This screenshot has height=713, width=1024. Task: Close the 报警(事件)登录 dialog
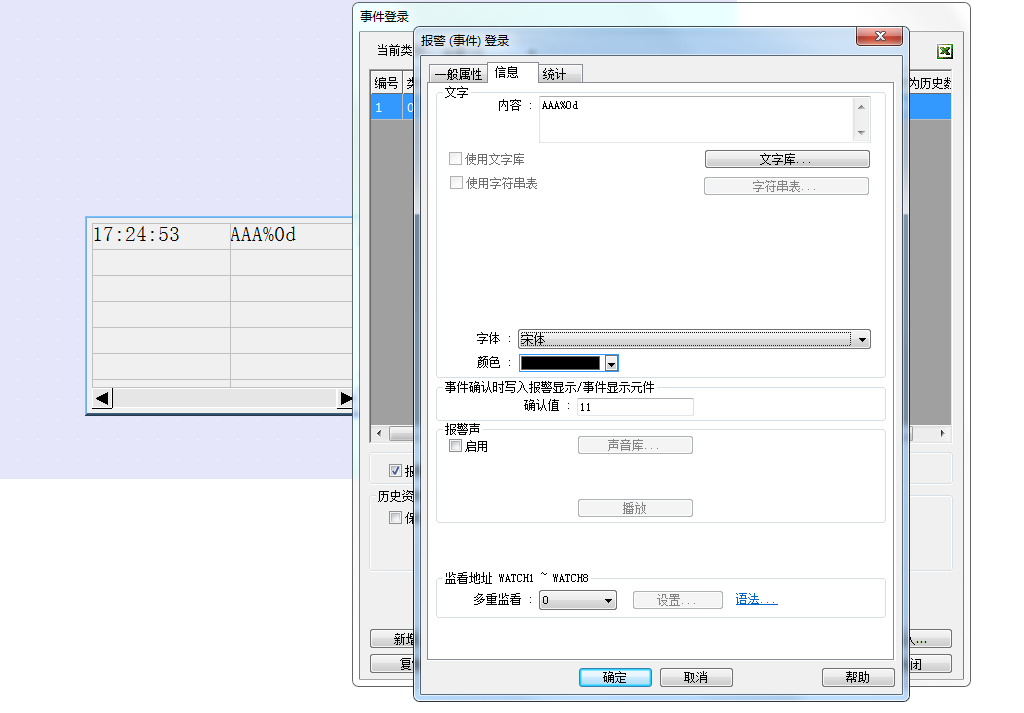tap(880, 37)
